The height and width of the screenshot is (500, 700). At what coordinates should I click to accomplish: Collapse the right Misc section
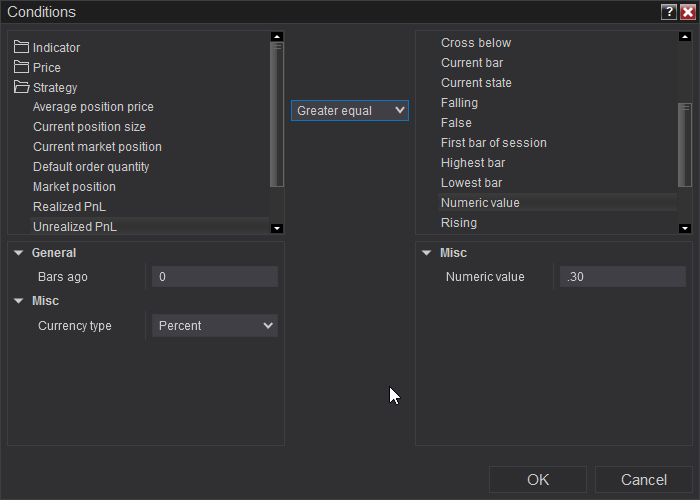pos(427,253)
